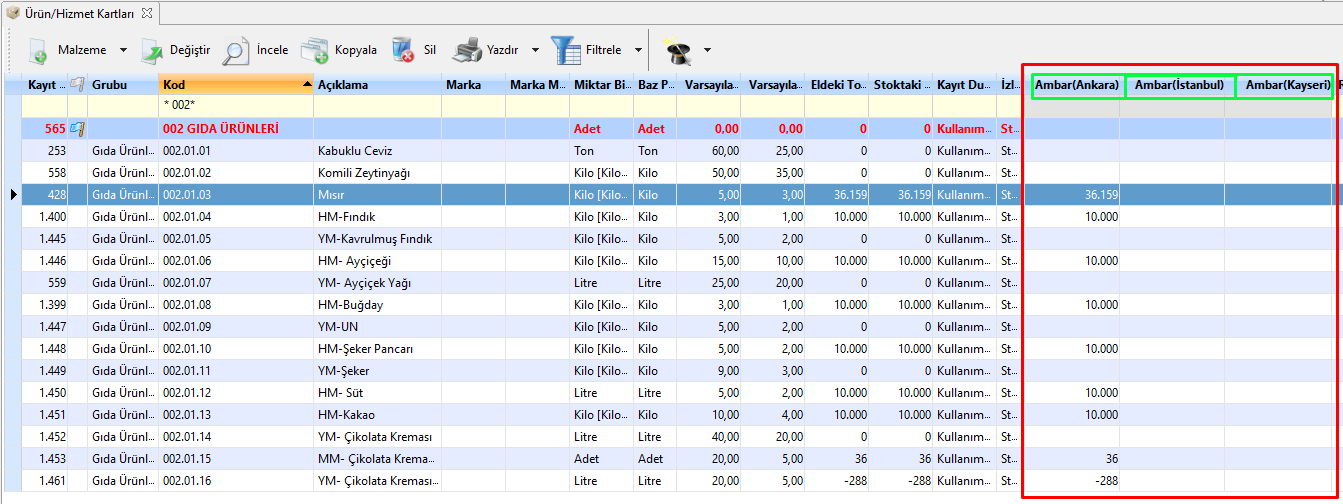Image resolution: width=1343 pixels, height=504 pixels.
Task: Open İncele magnifier icon
Action: point(236,50)
